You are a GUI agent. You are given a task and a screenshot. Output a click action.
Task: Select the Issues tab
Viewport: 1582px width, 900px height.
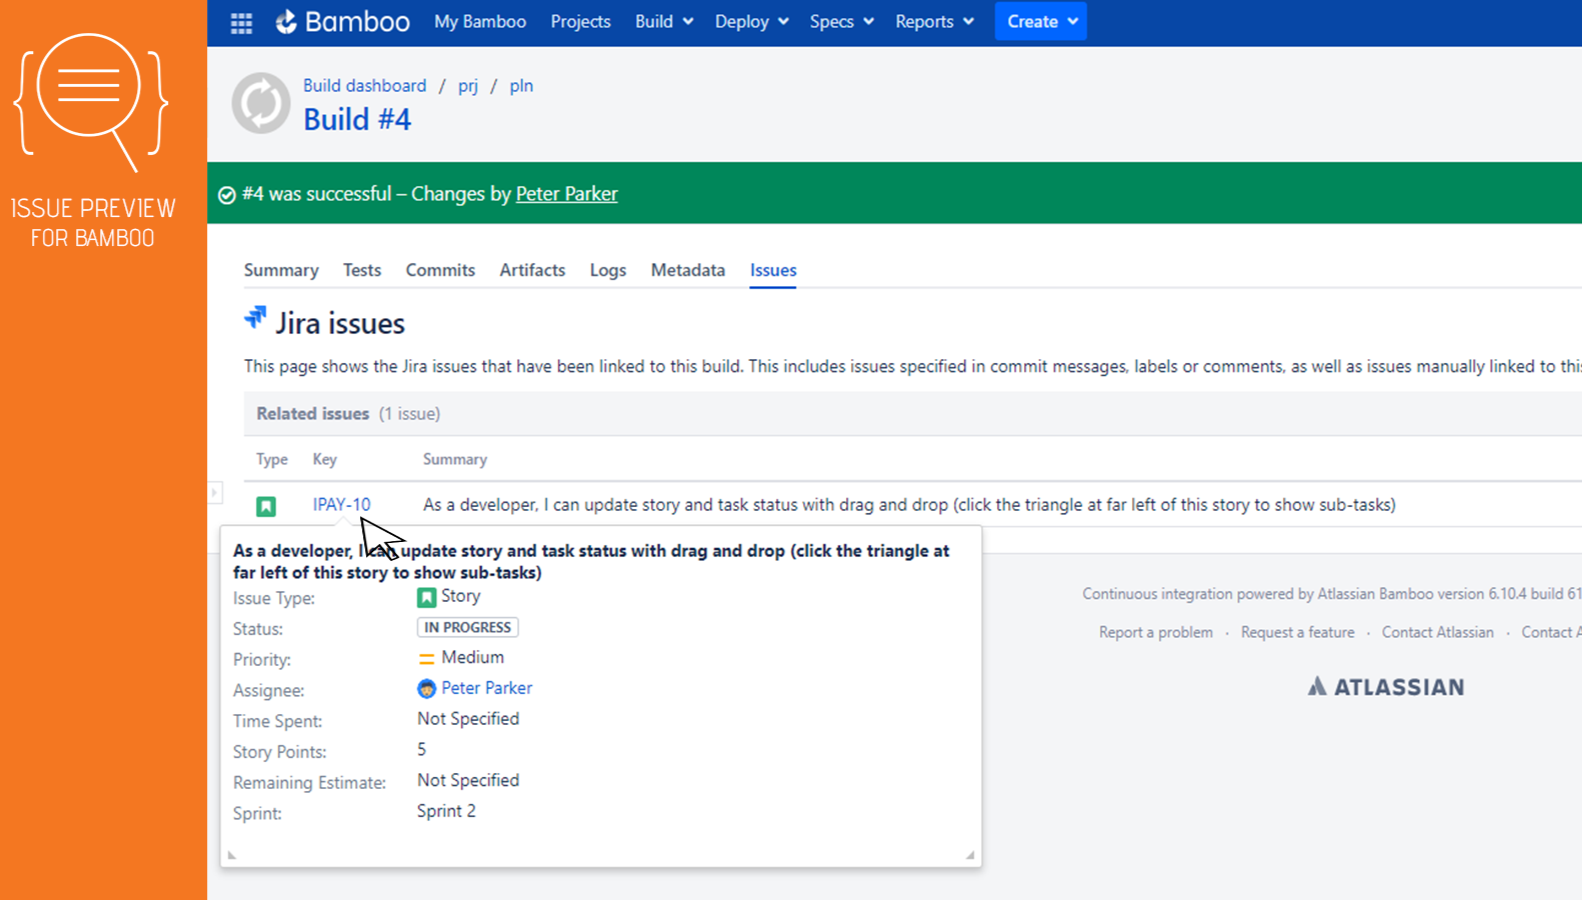773,270
